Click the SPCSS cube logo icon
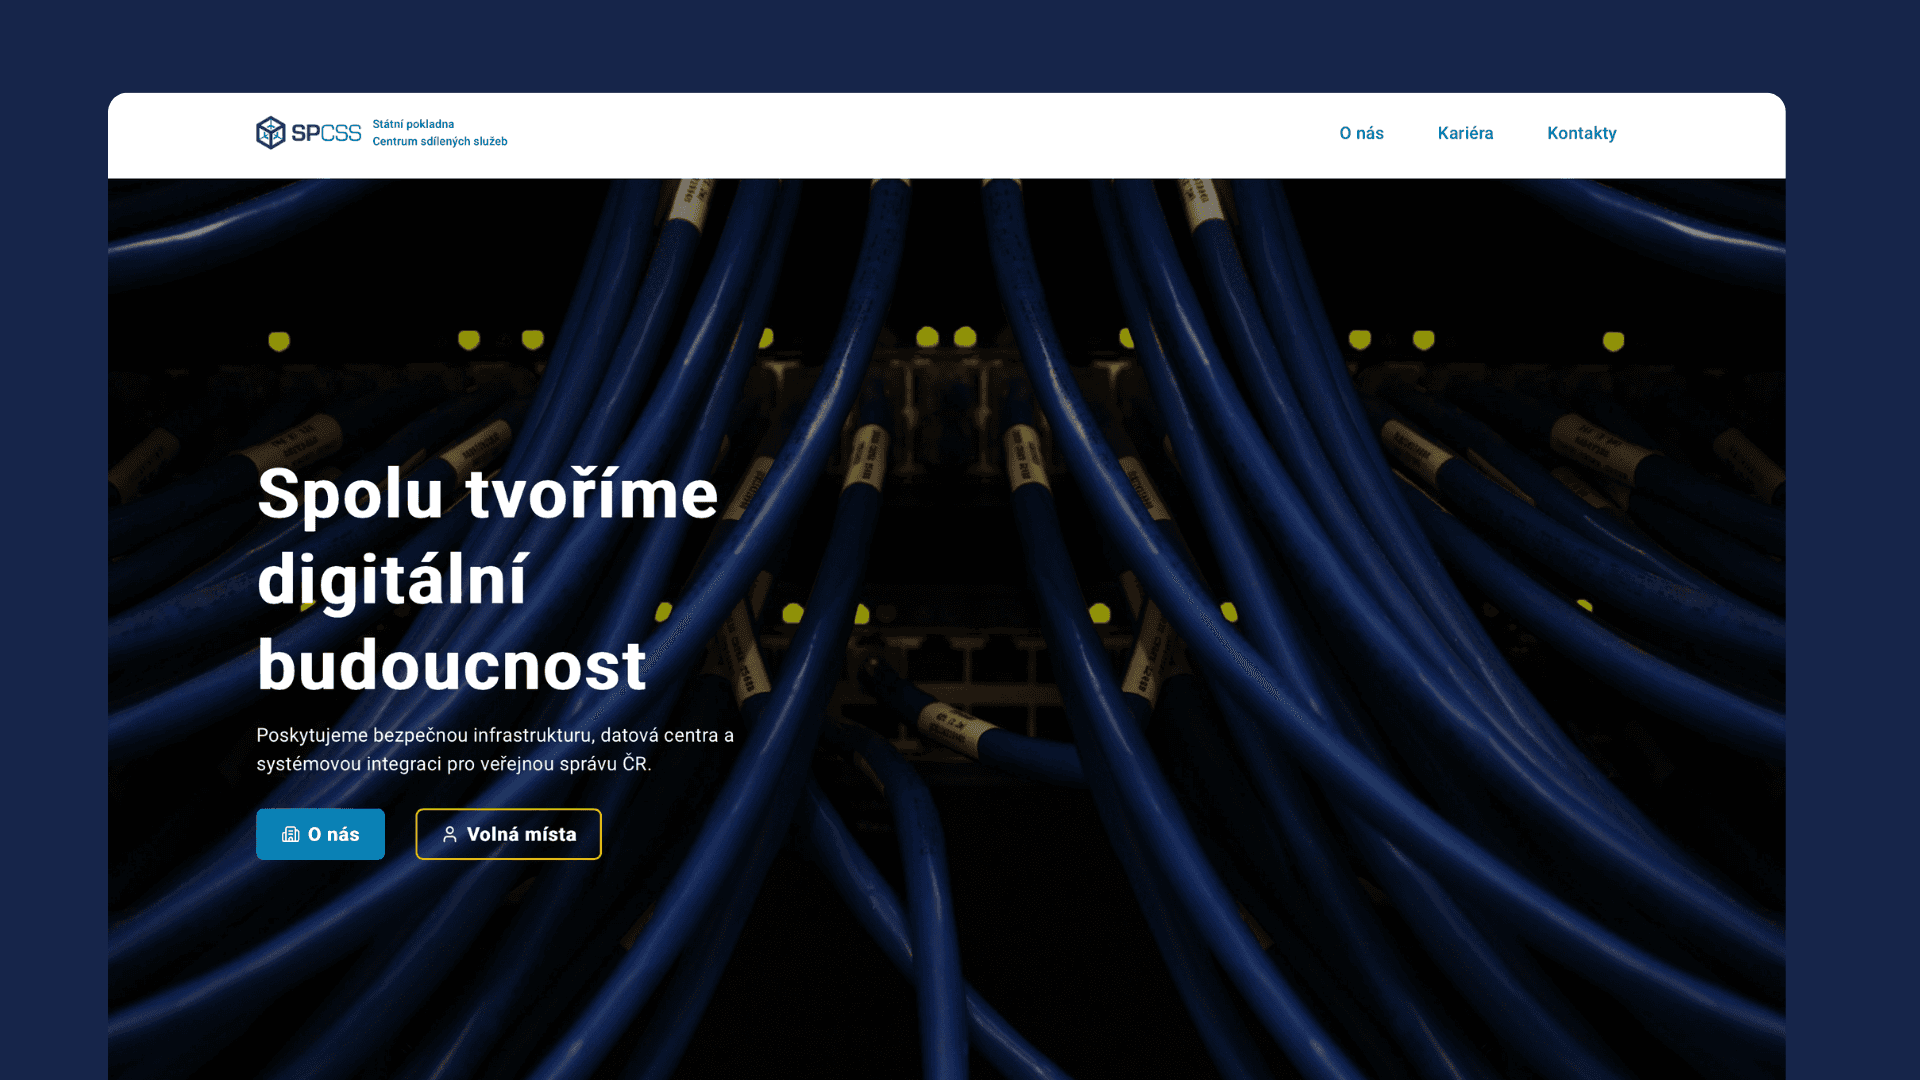 270,133
